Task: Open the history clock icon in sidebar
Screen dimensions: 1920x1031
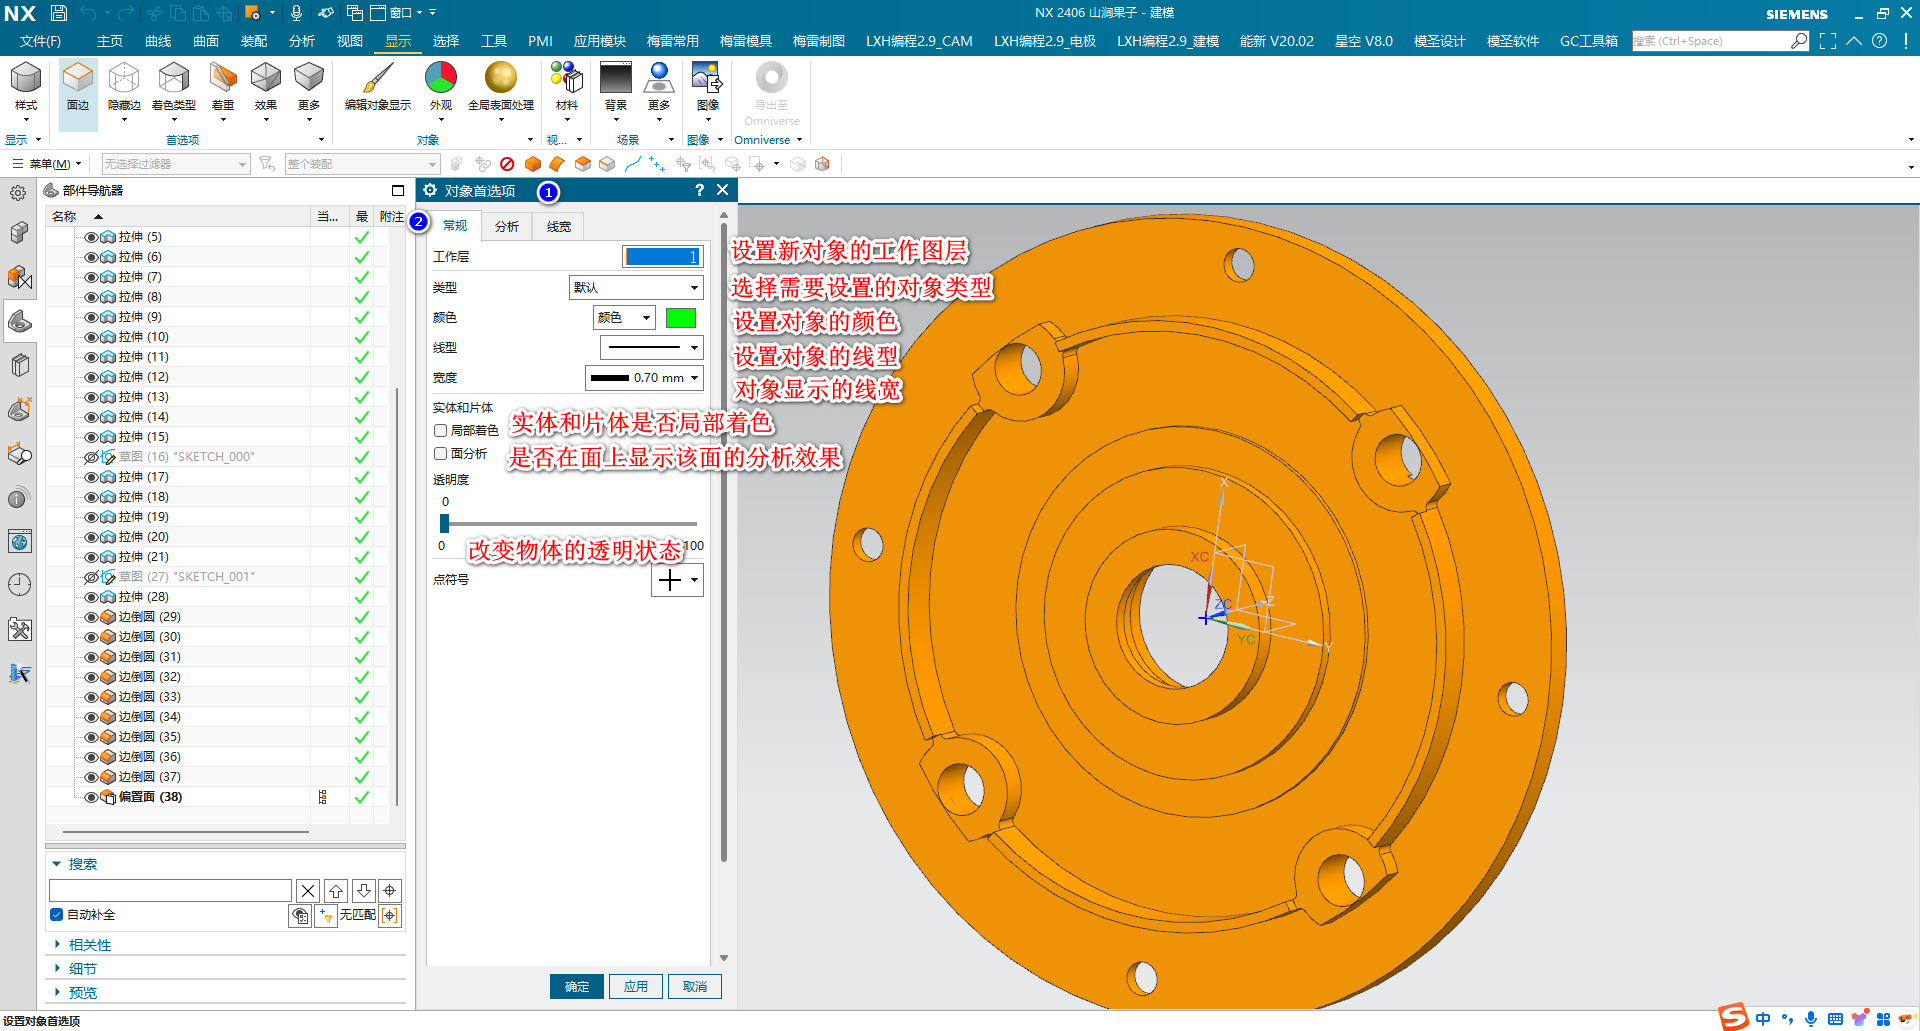Action: pyautogui.click(x=19, y=584)
